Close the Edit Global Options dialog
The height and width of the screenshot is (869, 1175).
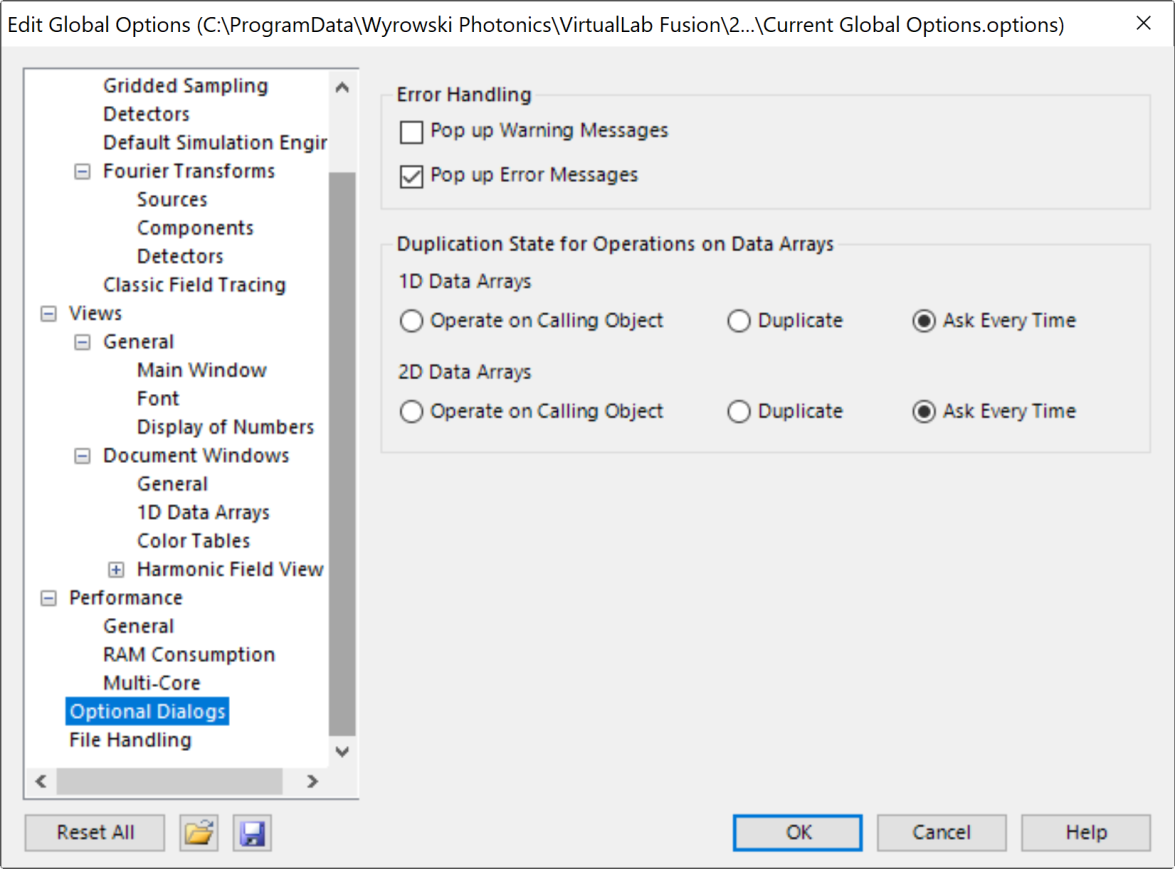[x=1144, y=24]
